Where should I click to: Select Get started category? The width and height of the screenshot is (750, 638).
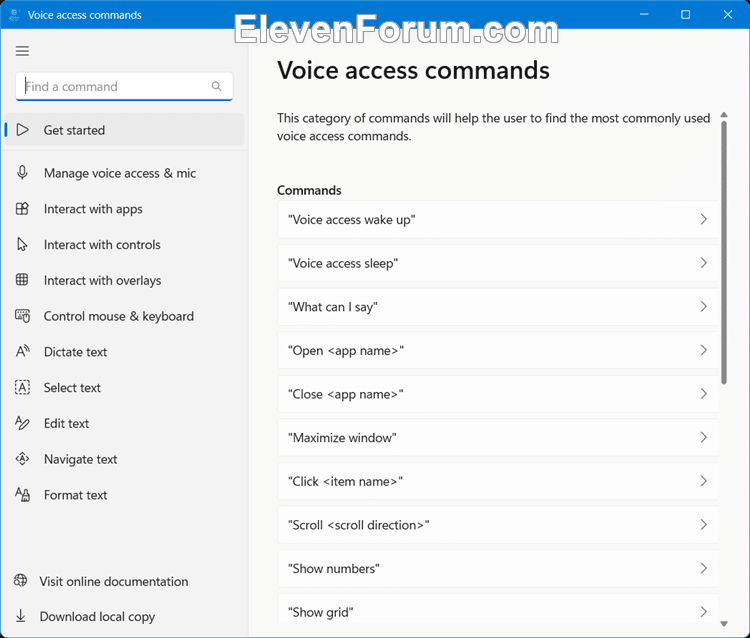click(124, 130)
